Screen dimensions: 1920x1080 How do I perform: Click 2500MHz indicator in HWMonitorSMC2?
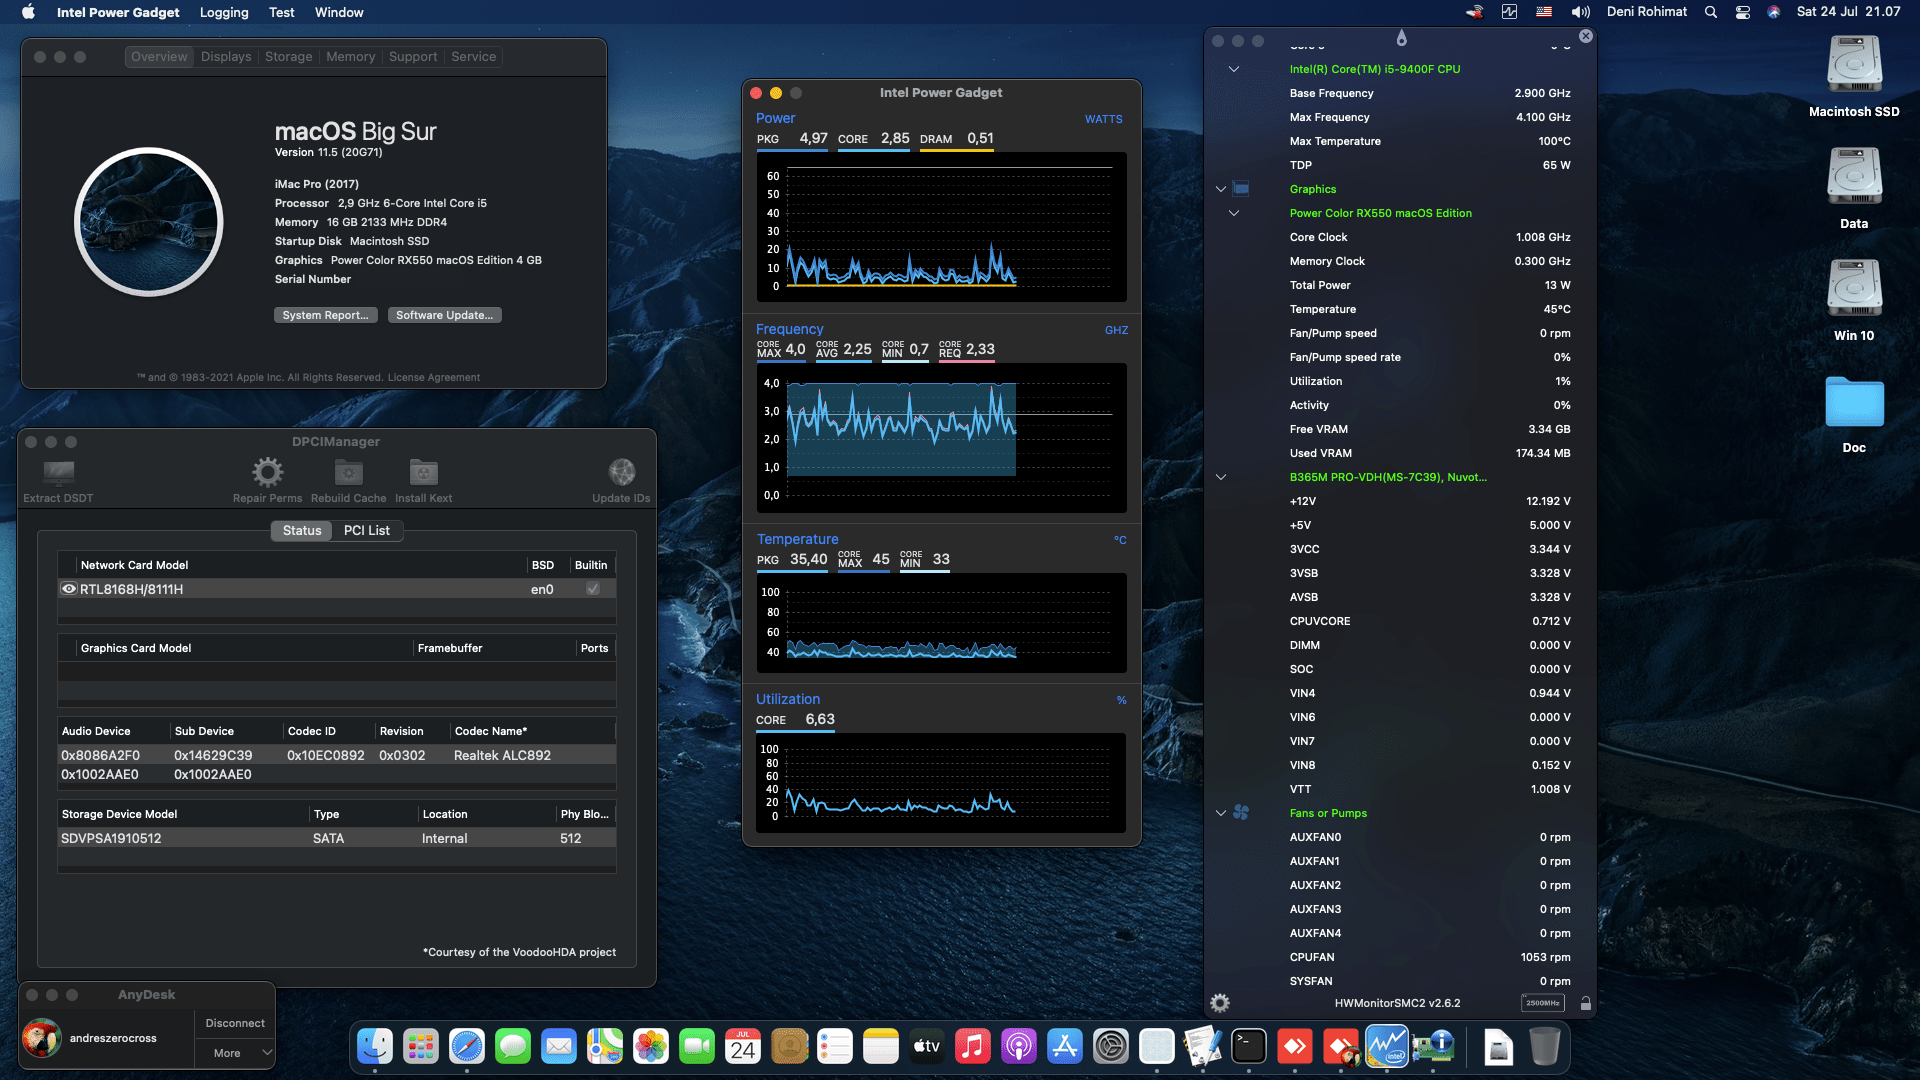1542,1003
